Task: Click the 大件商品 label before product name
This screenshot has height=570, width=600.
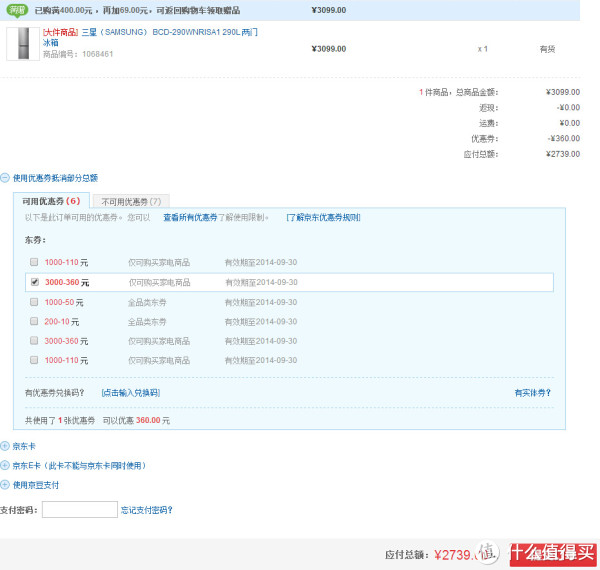Action: tap(60, 32)
